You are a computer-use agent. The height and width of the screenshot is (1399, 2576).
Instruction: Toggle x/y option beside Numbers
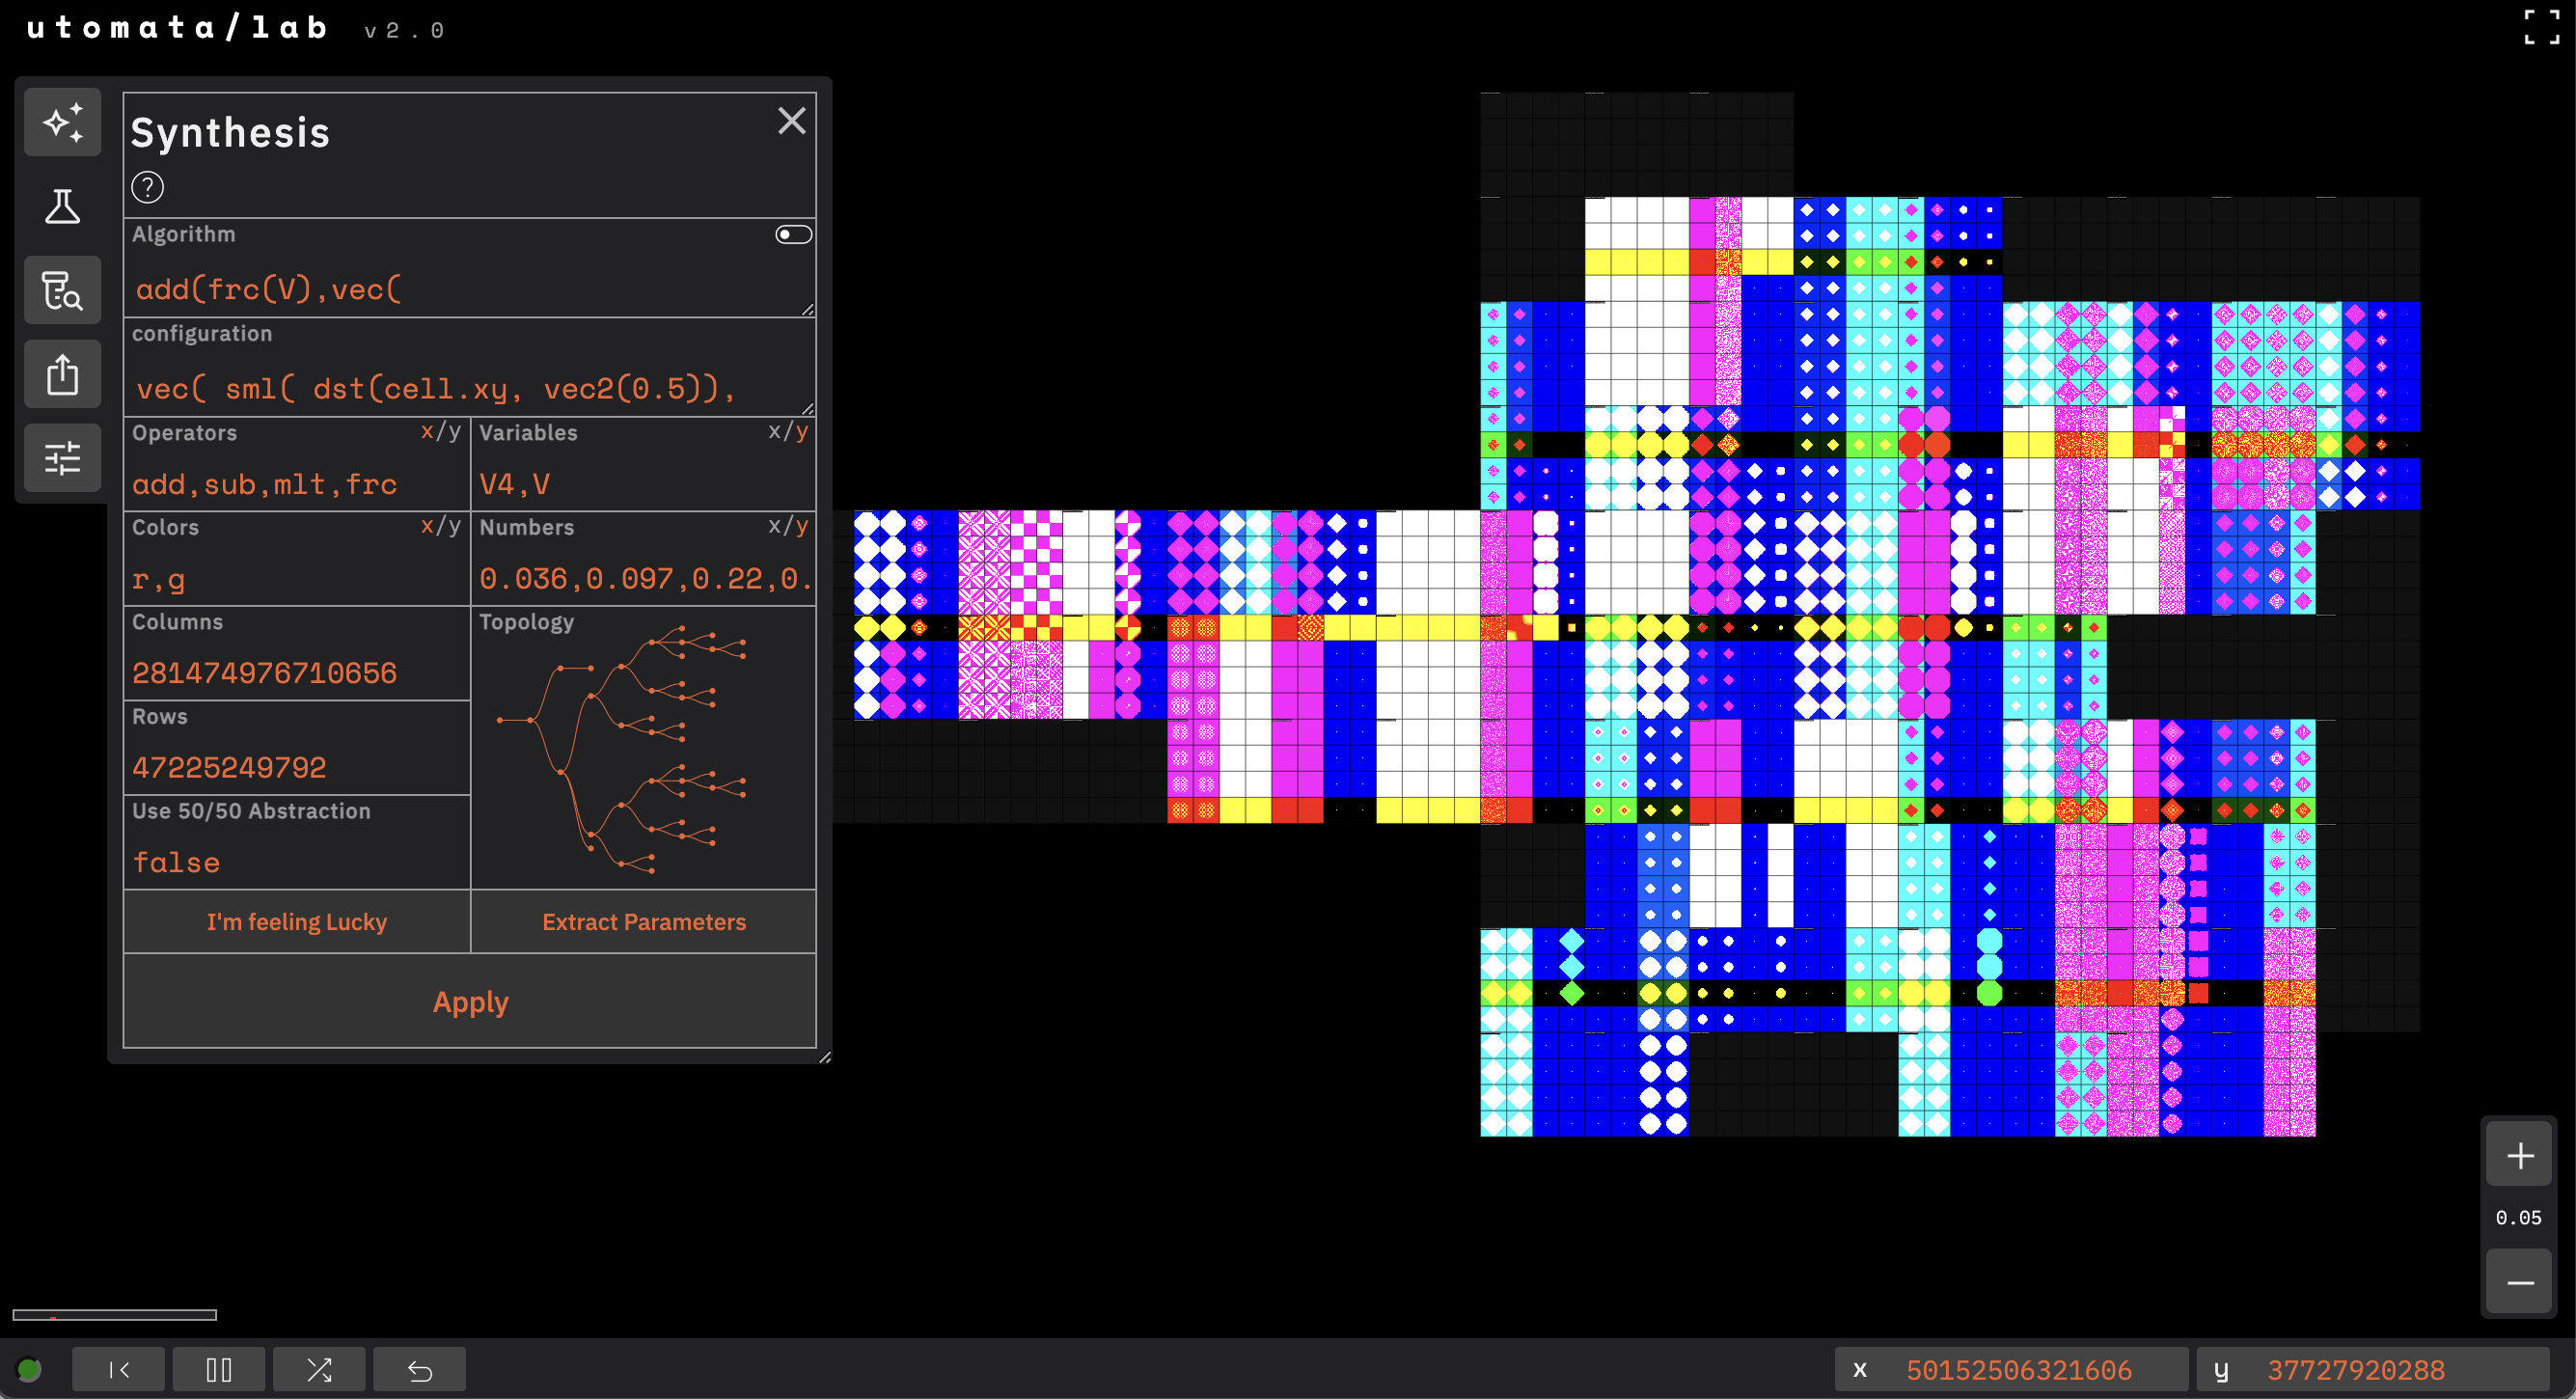click(x=787, y=525)
